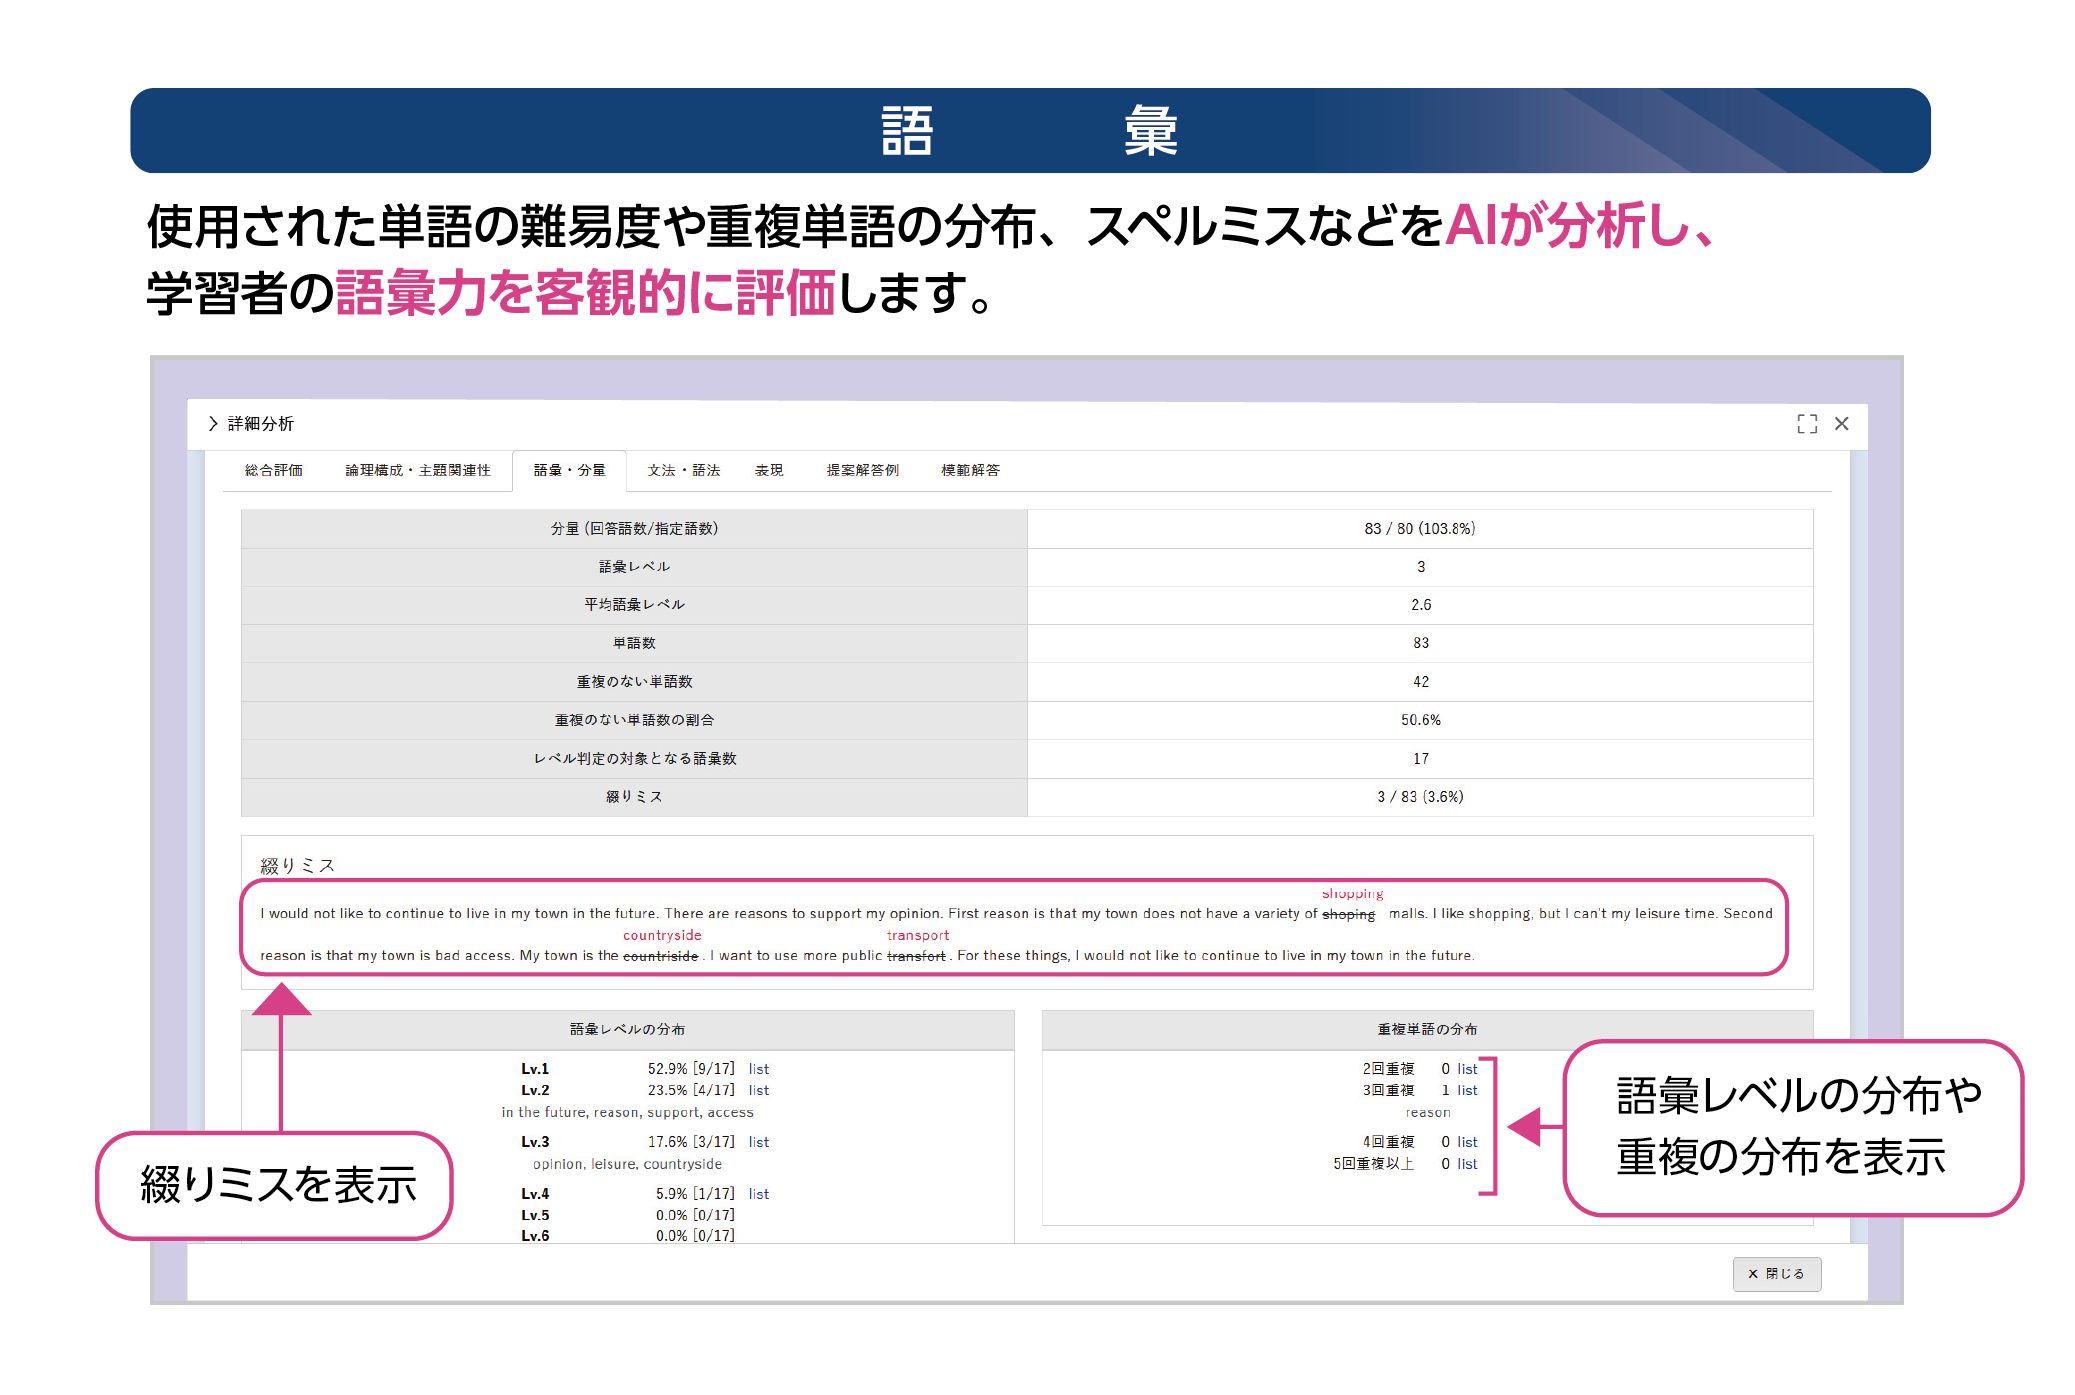Screen dimensions: 2075x1395
Task: Open the Lv.4 list link
Action: click(759, 1194)
